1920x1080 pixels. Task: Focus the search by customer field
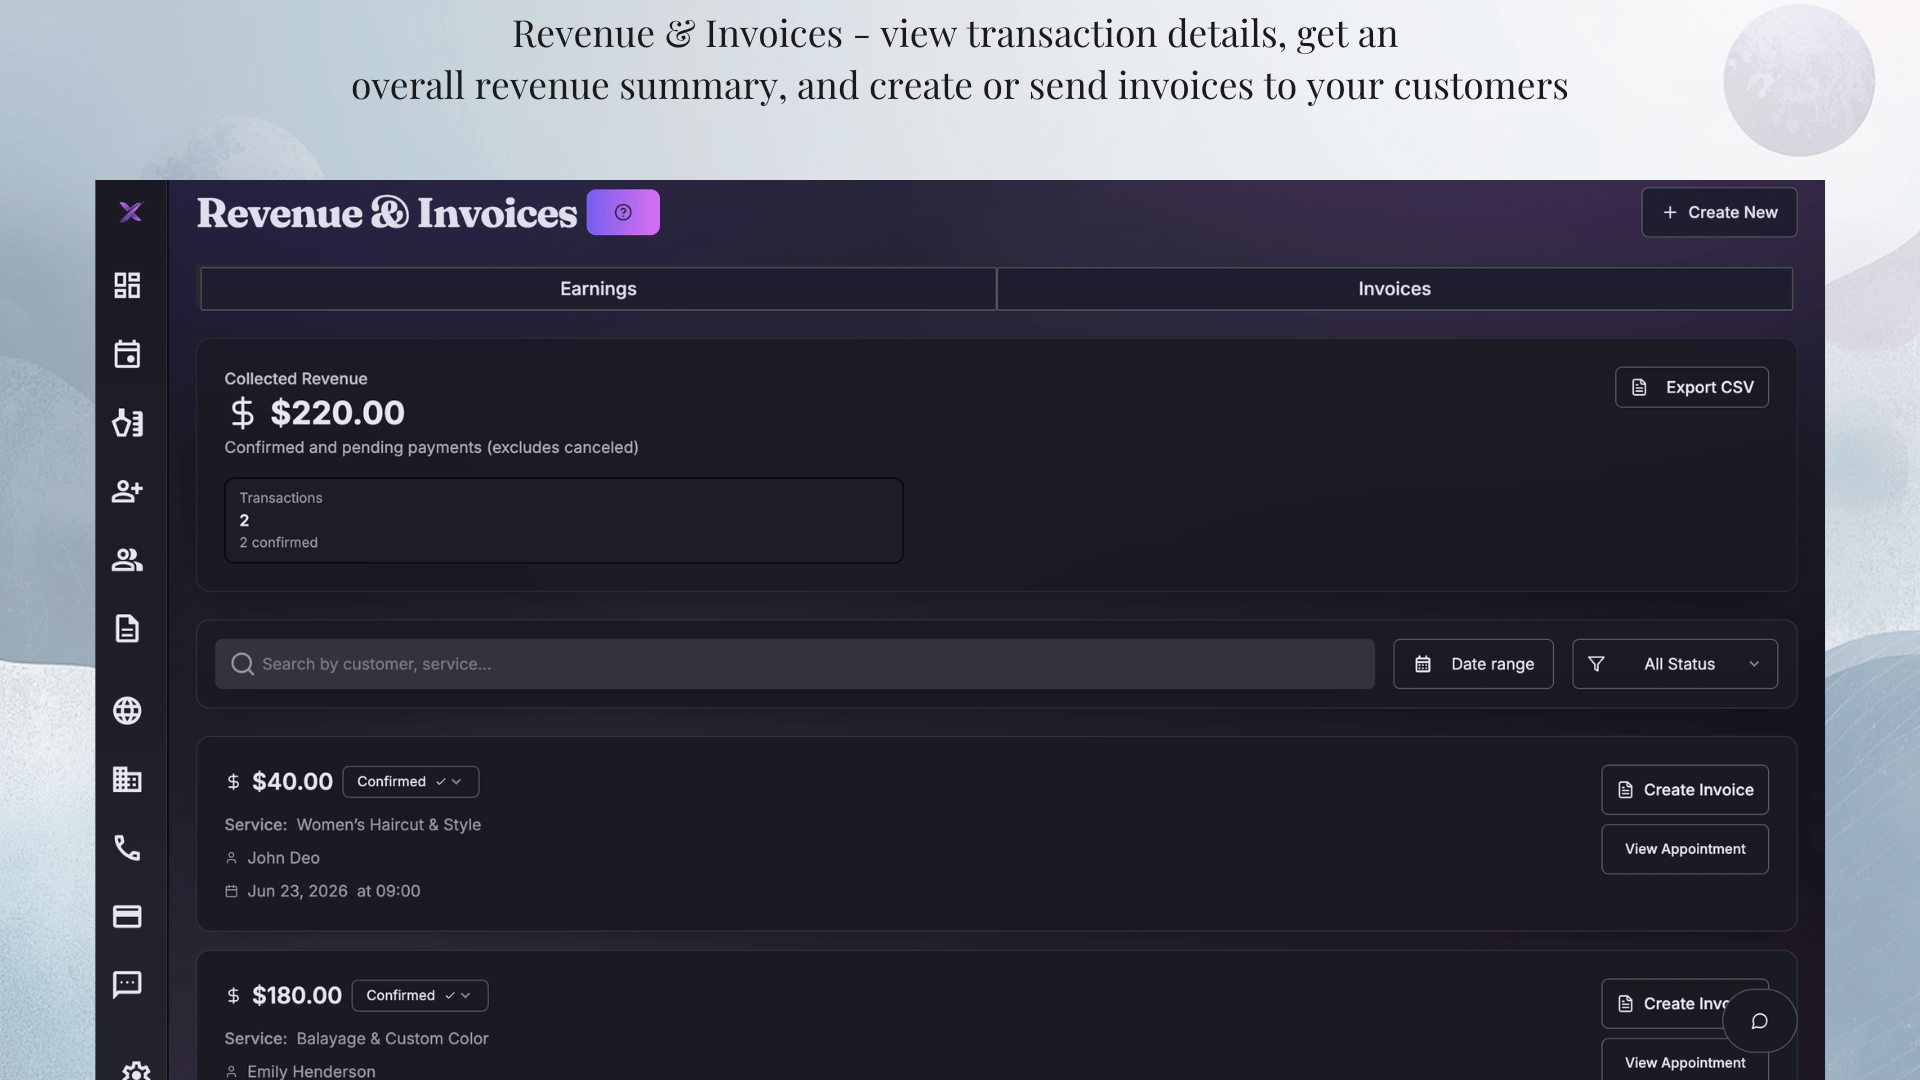[795, 664]
